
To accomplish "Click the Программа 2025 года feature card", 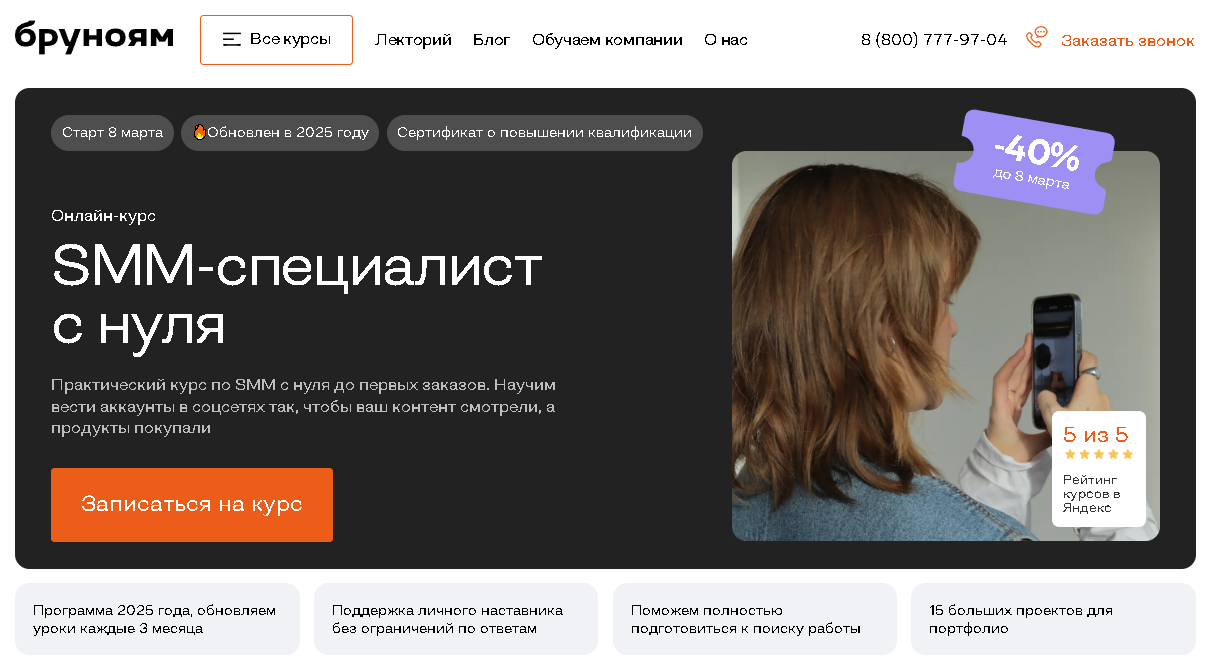I will pyautogui.click(x=157, y=619).
